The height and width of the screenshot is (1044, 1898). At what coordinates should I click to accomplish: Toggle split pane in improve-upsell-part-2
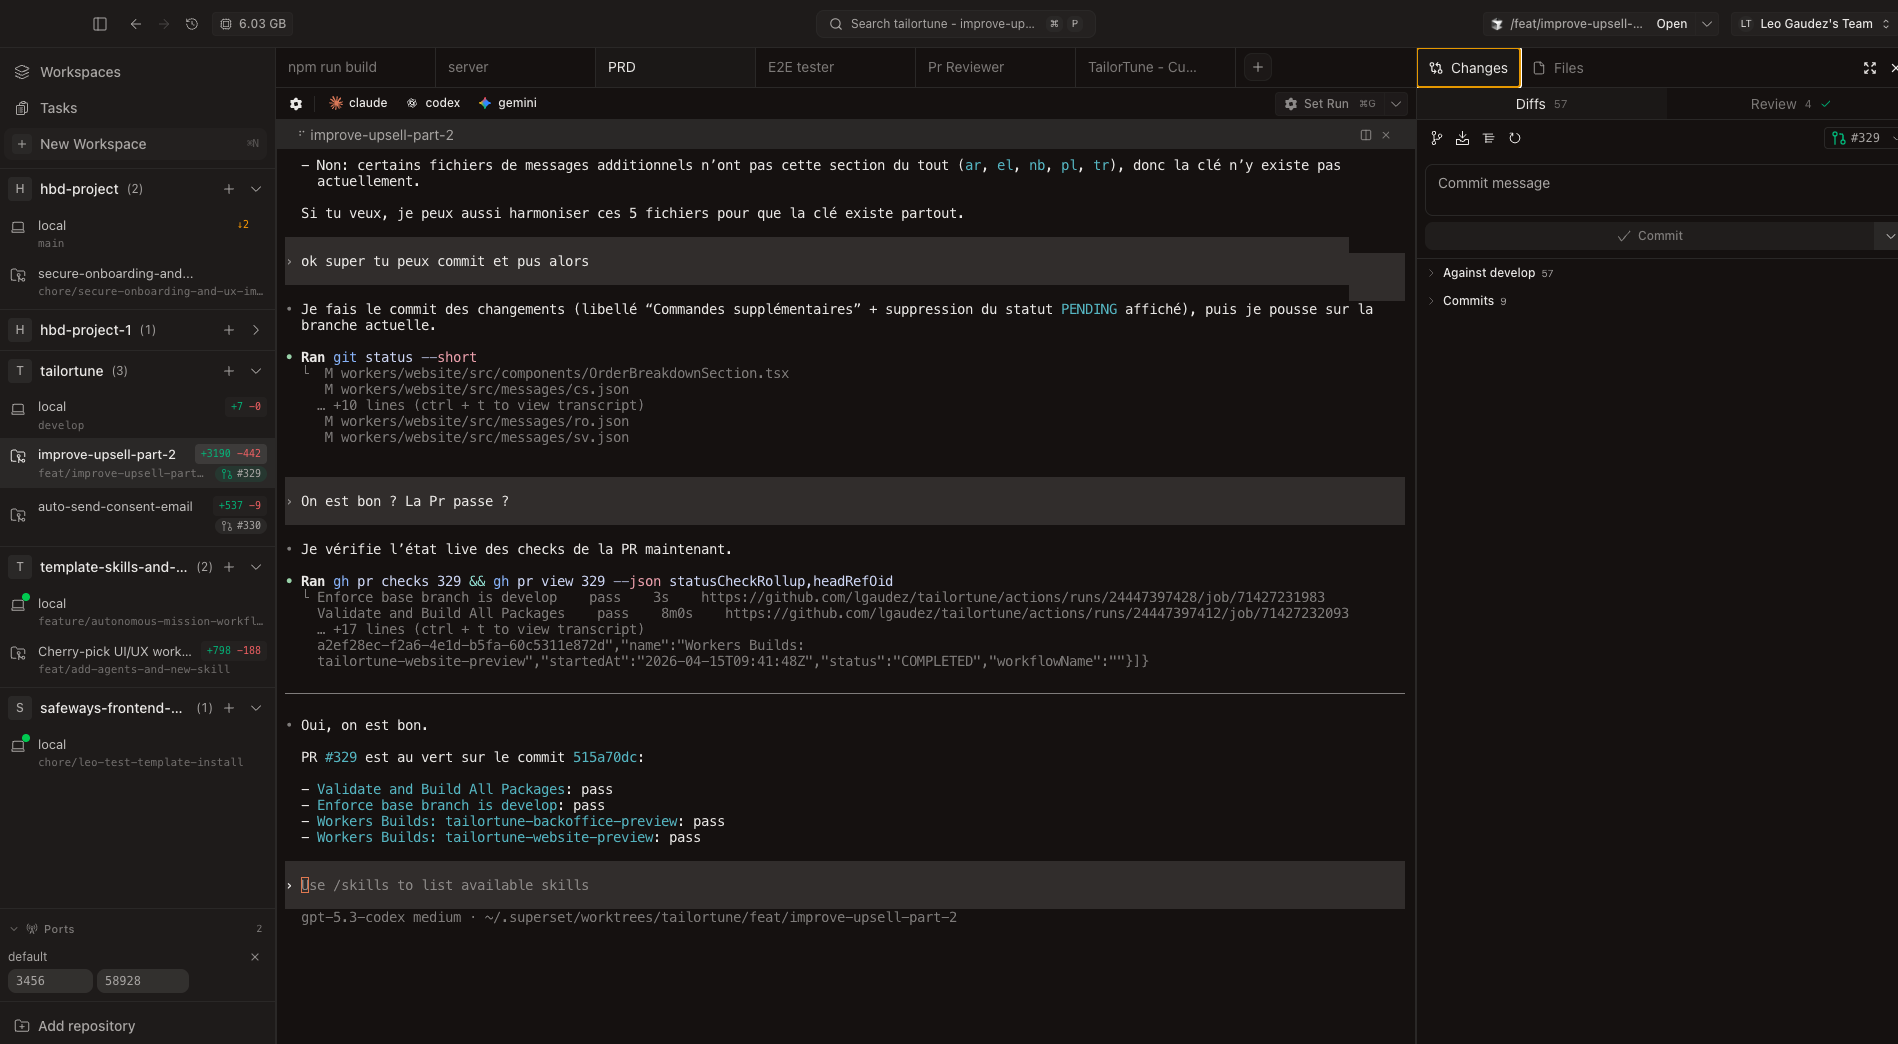click(x=1365, y=135)
